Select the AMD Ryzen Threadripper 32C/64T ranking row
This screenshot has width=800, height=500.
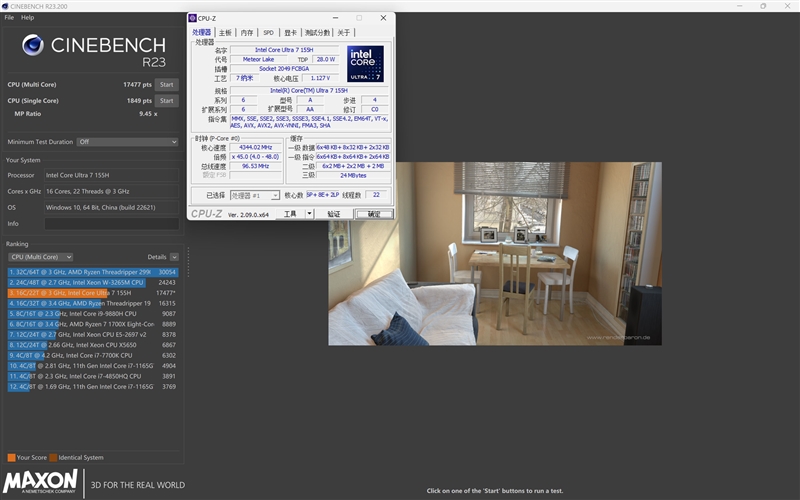click(x=92, y=272)
